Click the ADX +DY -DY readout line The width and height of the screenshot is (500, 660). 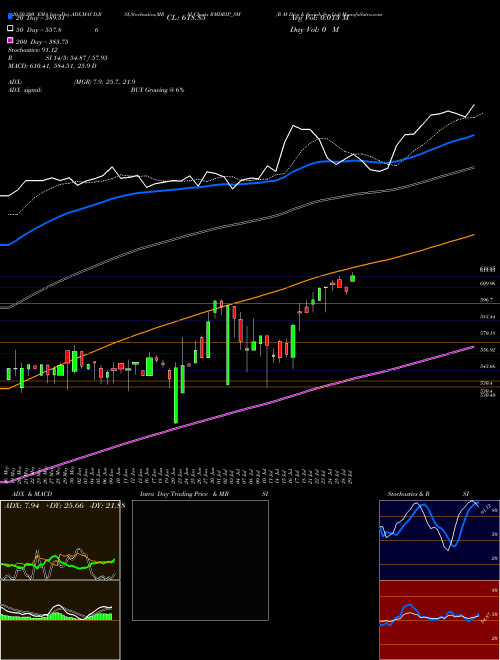point(64,506)
